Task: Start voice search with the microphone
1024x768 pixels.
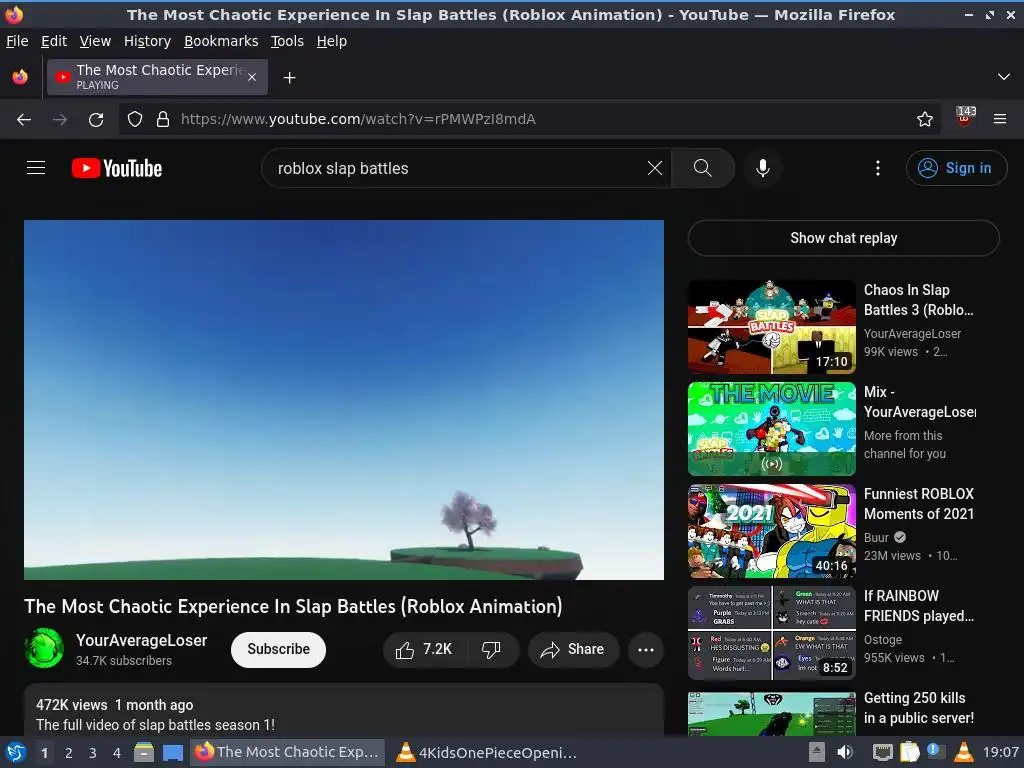Action: click(x=763, y=168)
